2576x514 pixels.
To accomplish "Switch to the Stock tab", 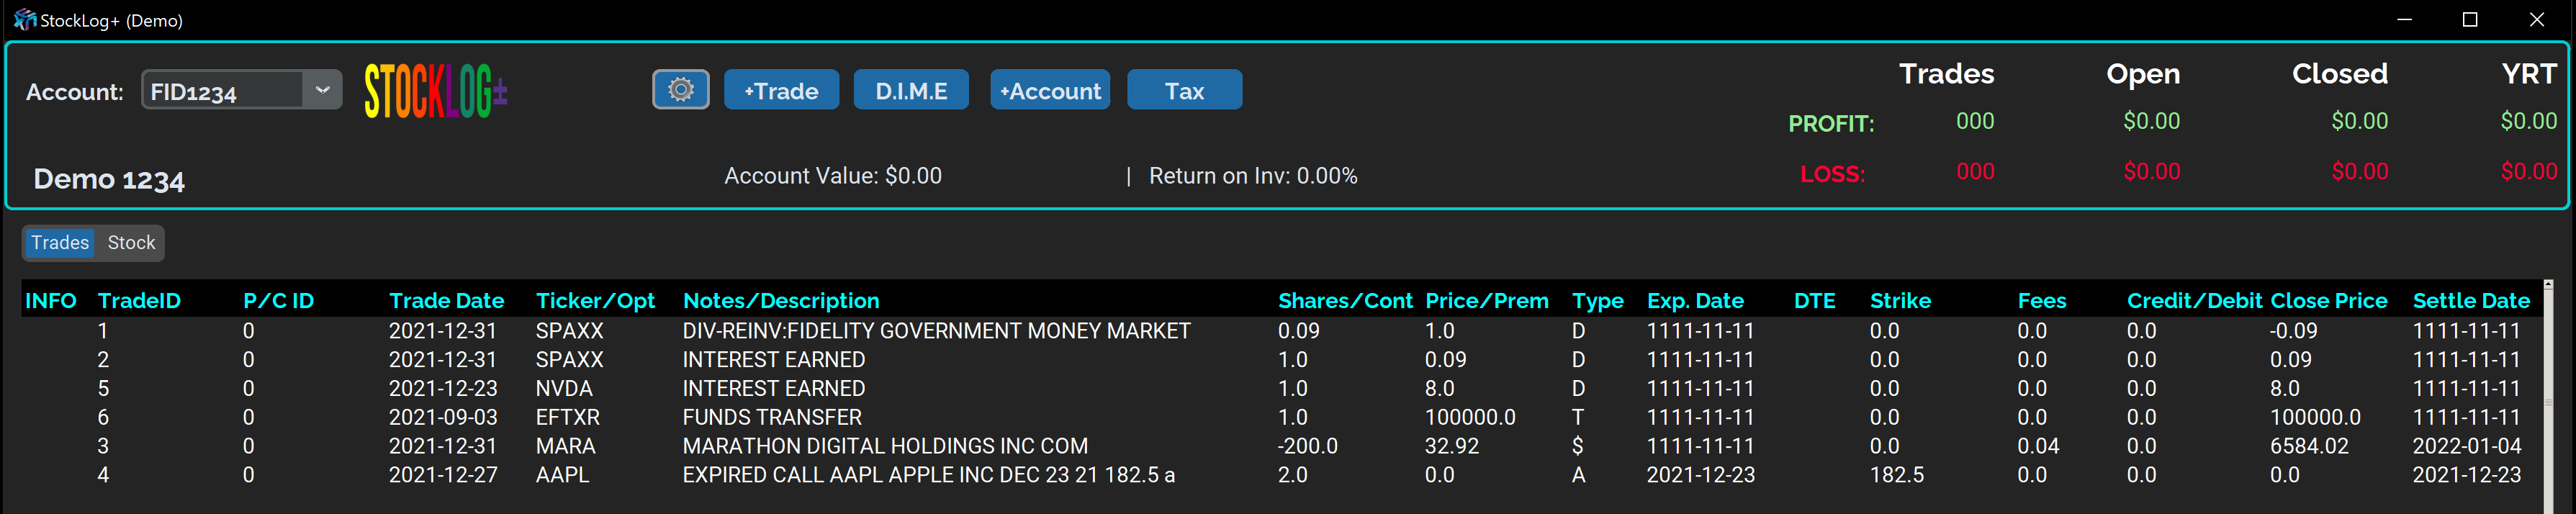I will click(x=131, y=243).
